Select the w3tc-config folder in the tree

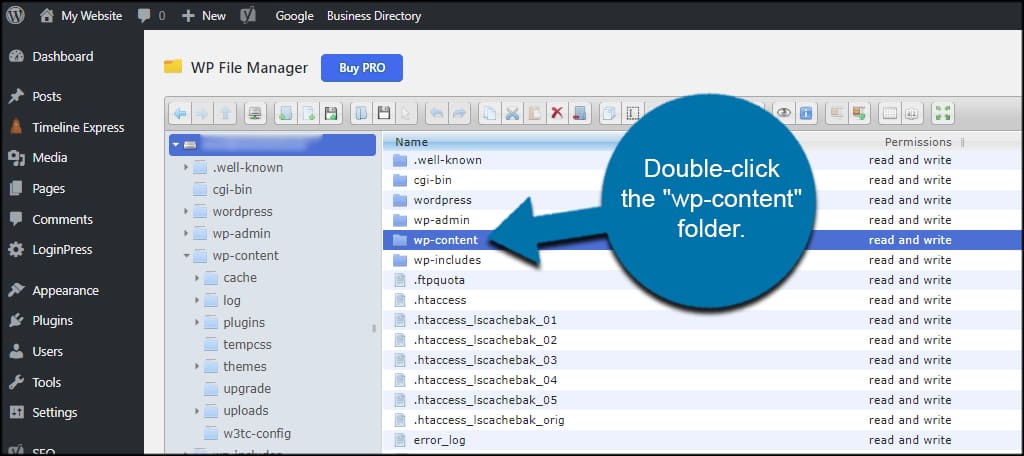coord(257,433)
